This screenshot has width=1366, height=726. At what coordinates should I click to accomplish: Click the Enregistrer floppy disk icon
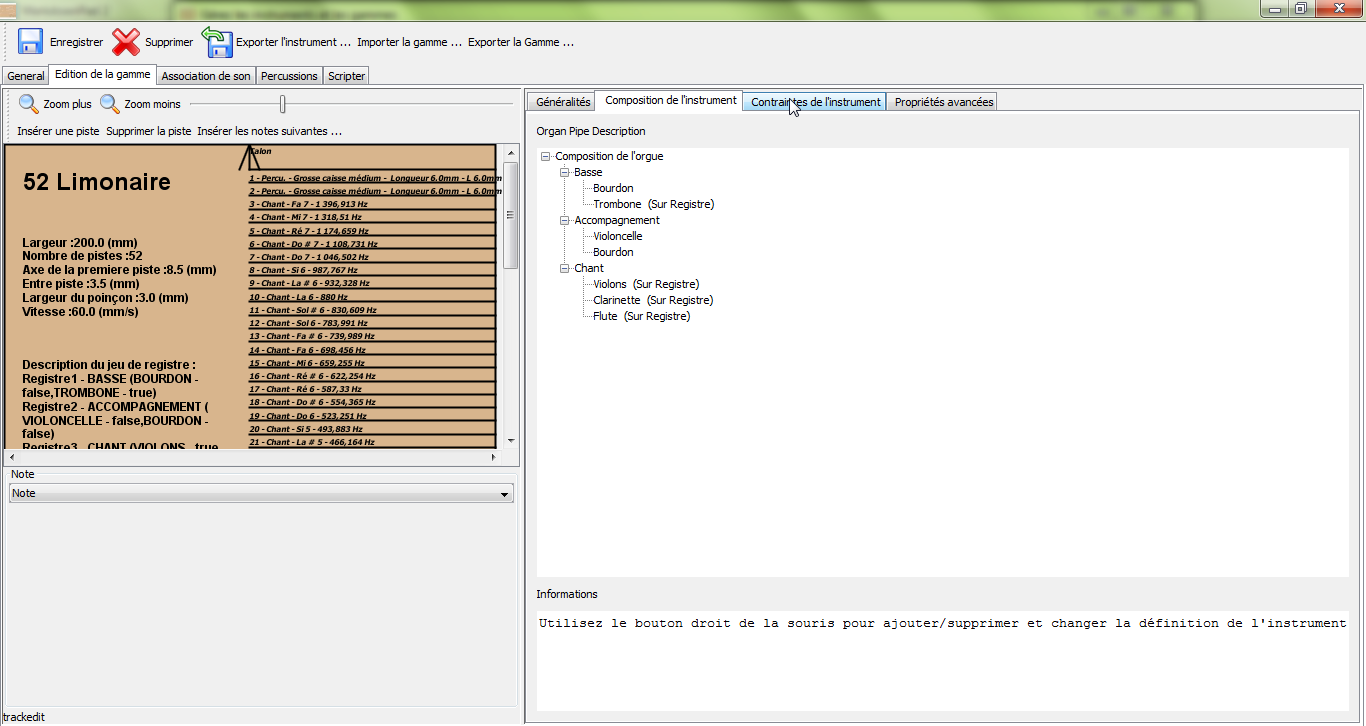30,42
